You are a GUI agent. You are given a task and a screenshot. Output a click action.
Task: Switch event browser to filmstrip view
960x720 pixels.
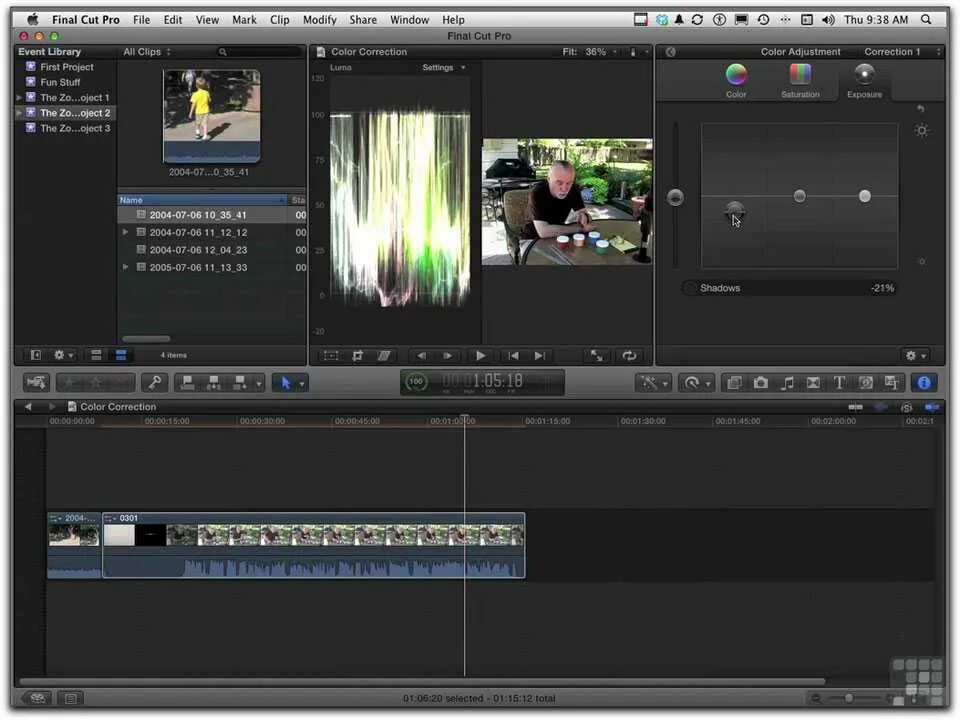(x=96, y=355)
